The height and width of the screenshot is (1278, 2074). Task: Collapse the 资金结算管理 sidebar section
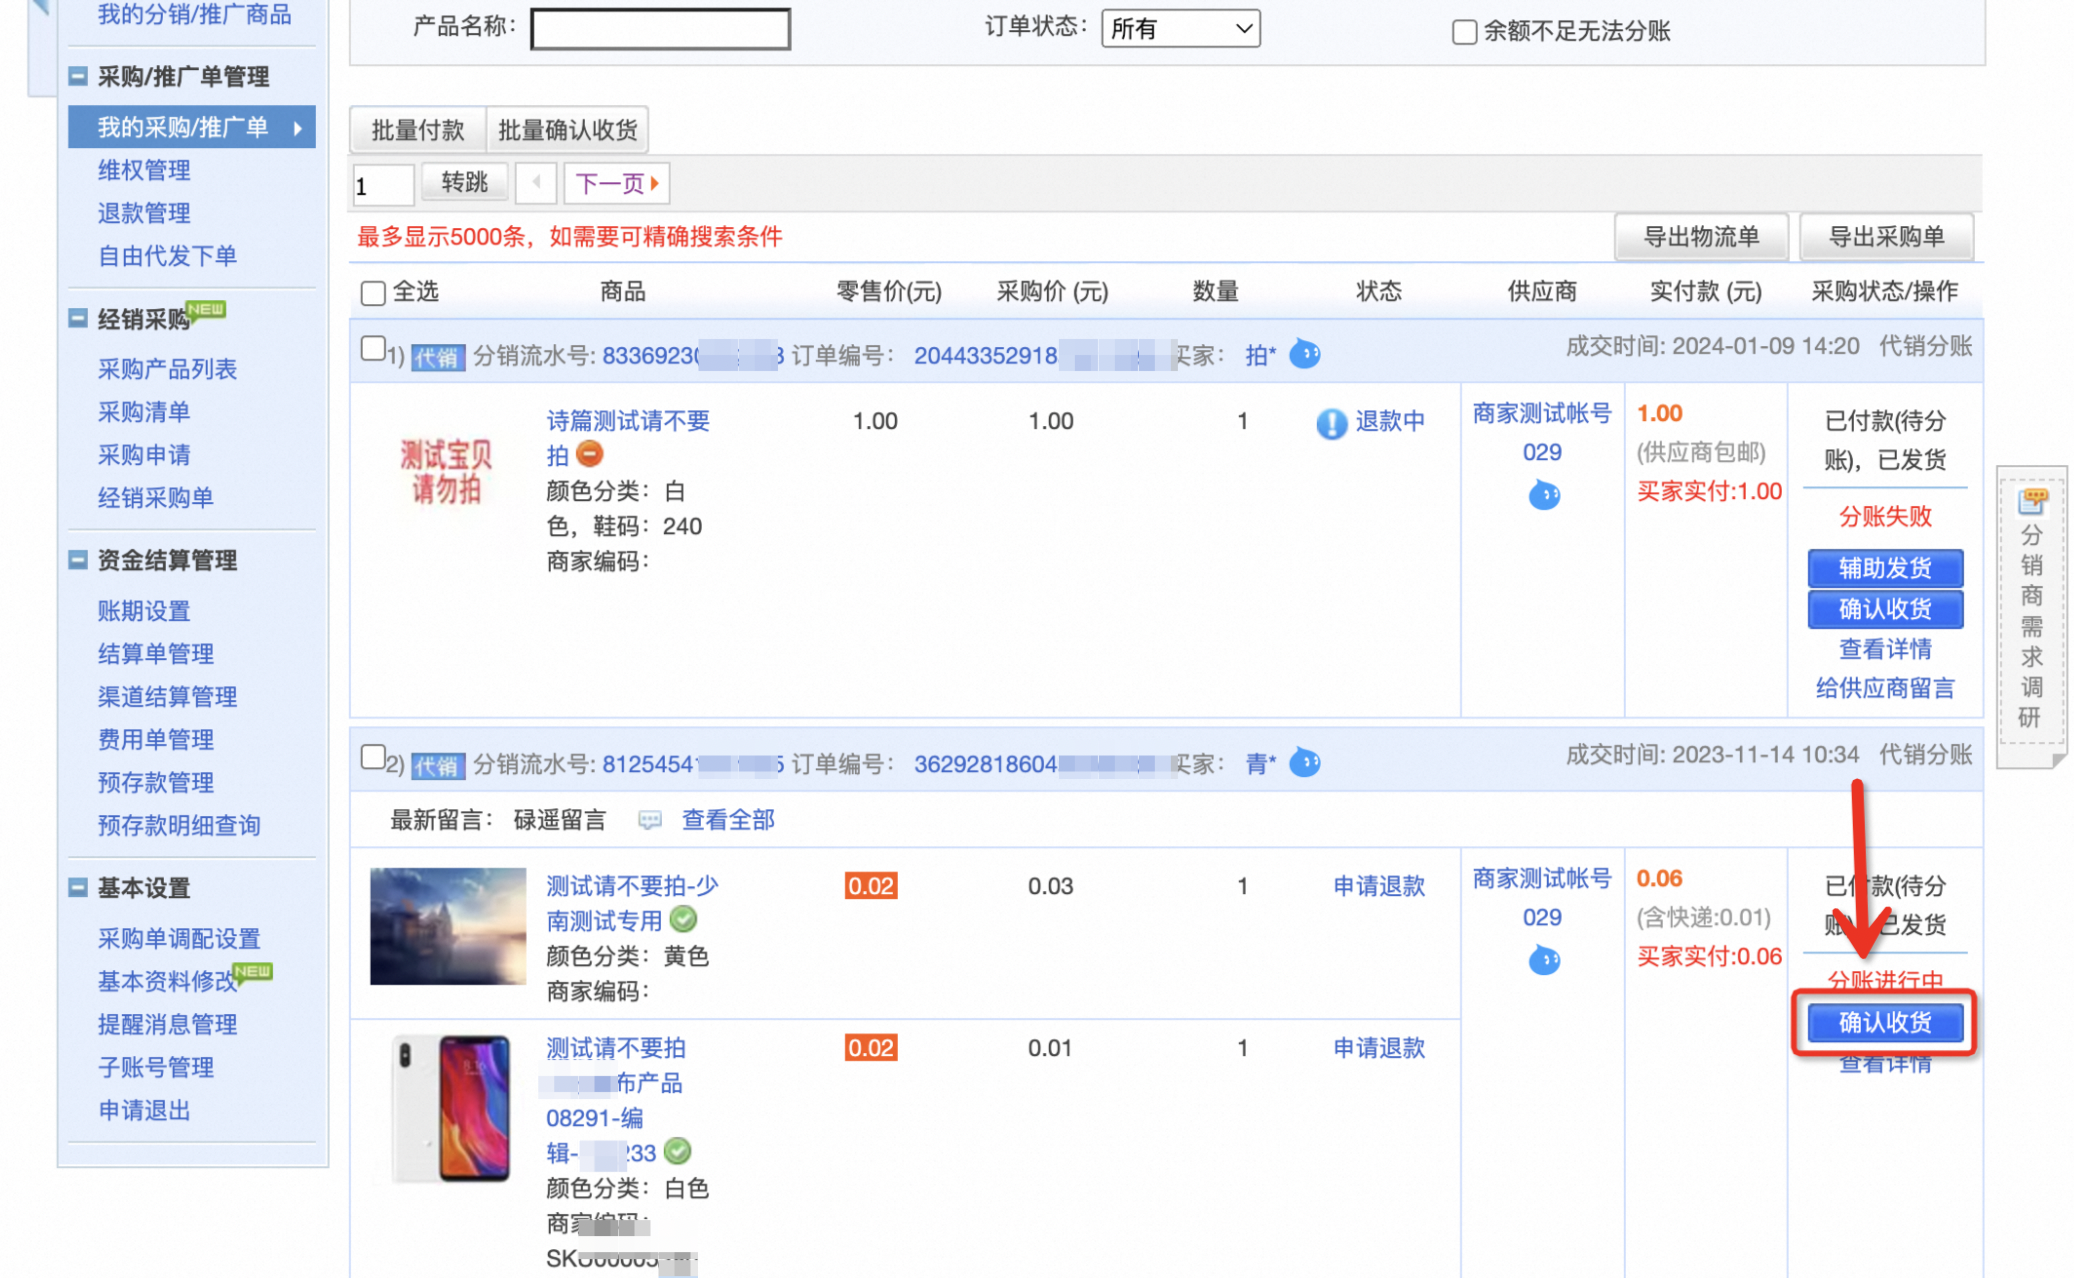point(78,560)
